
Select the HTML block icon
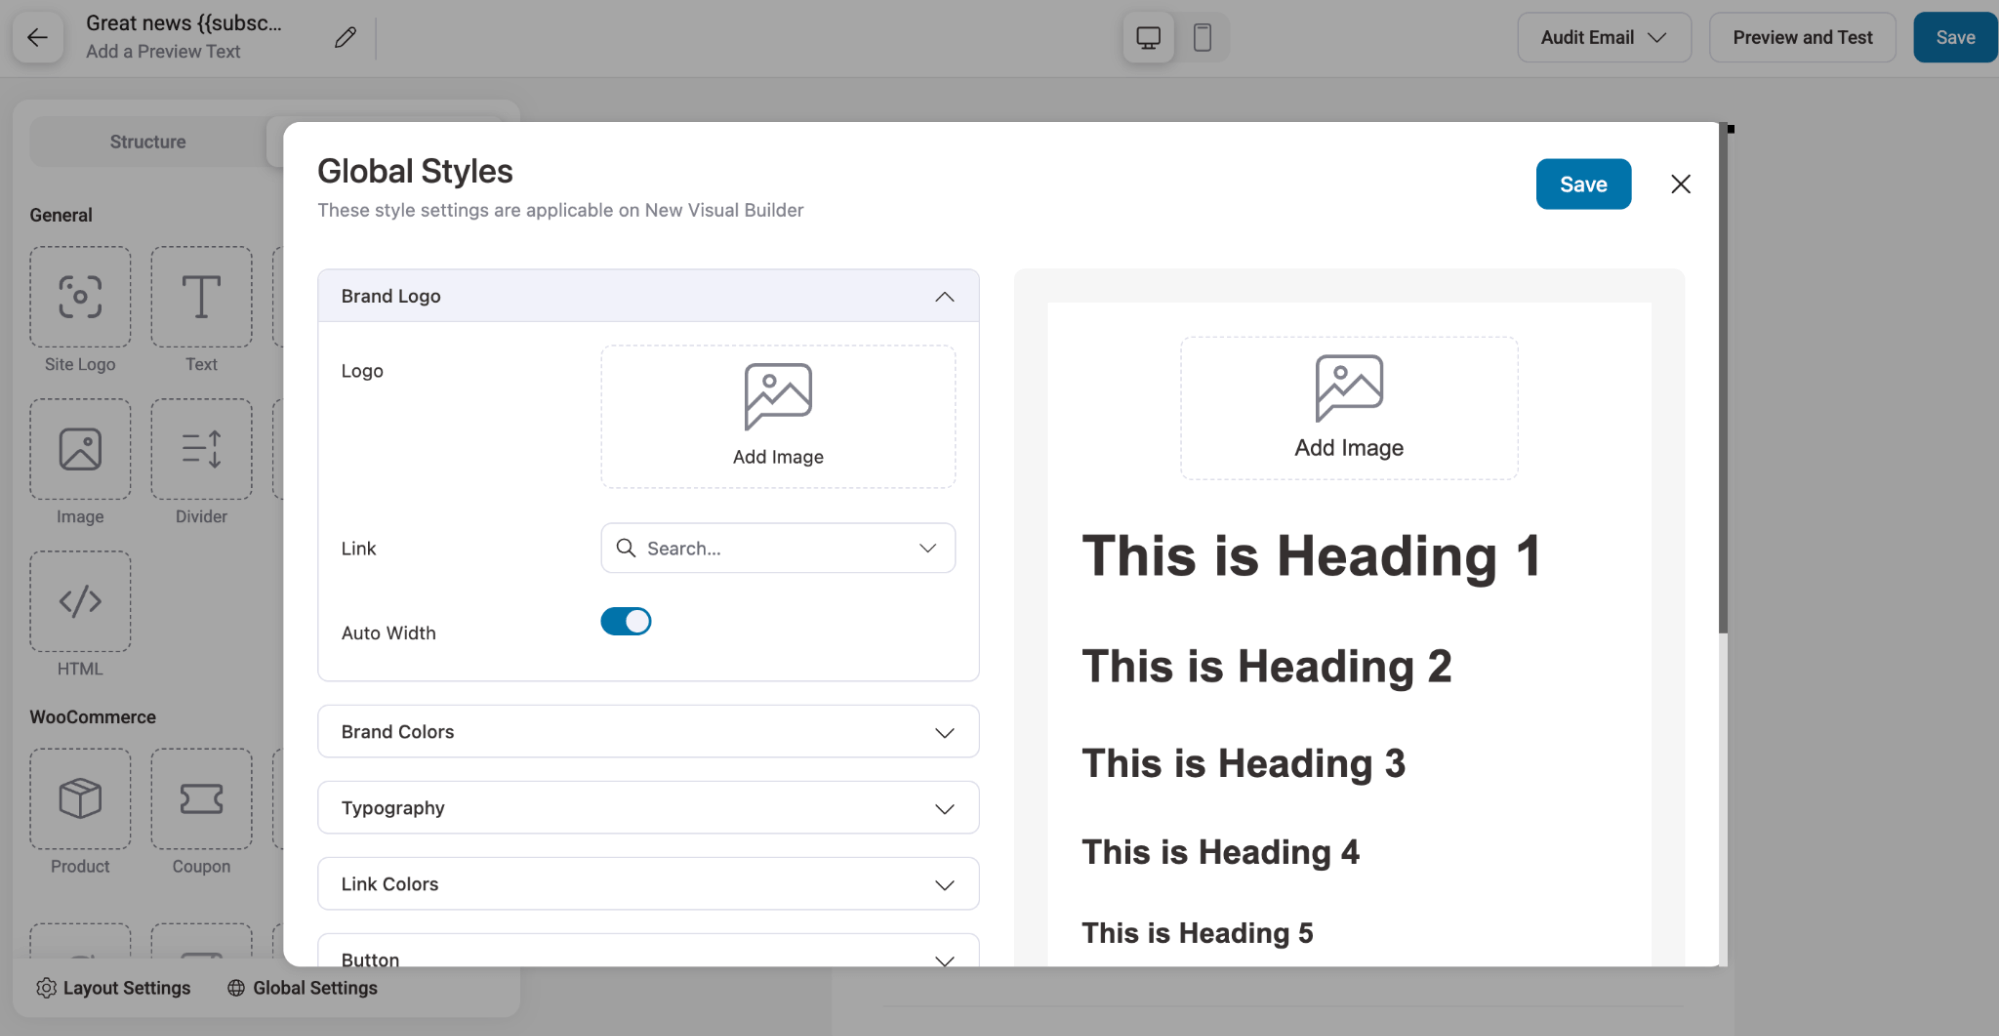coord(80,601)
